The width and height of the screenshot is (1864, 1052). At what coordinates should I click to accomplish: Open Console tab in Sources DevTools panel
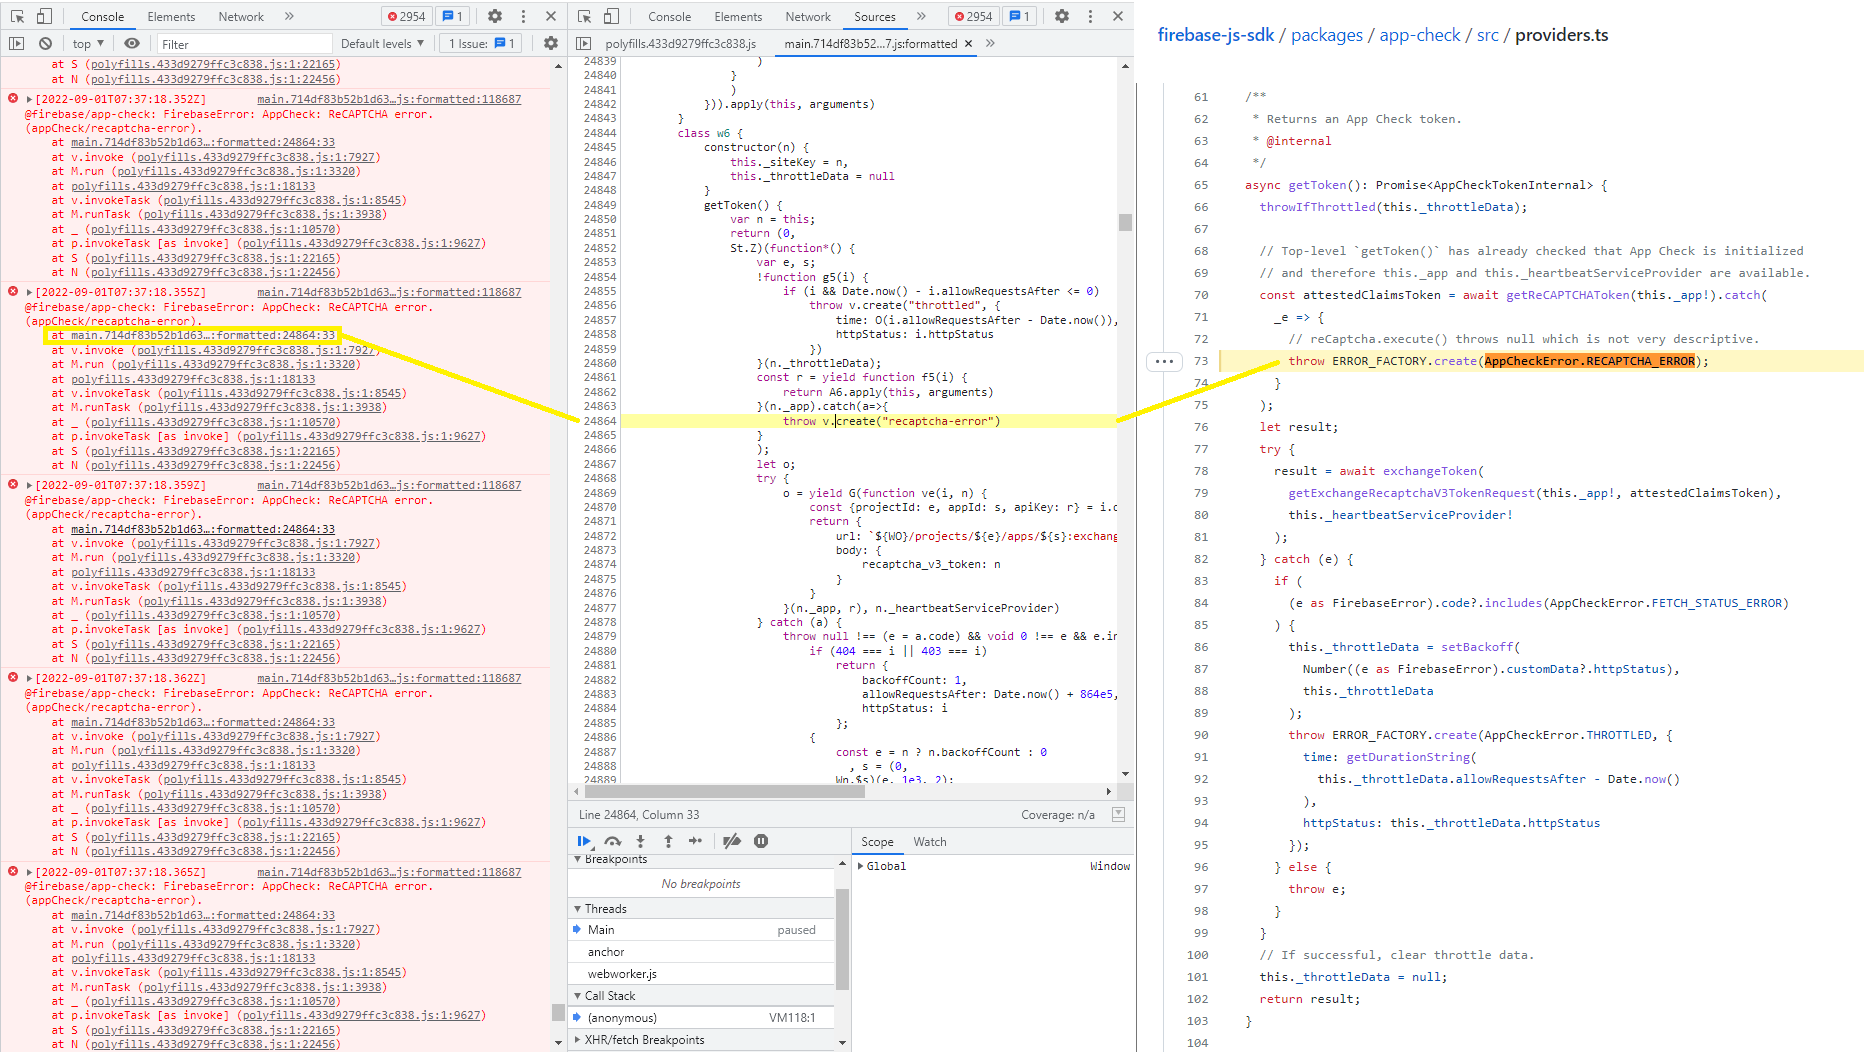coord(669,16)
